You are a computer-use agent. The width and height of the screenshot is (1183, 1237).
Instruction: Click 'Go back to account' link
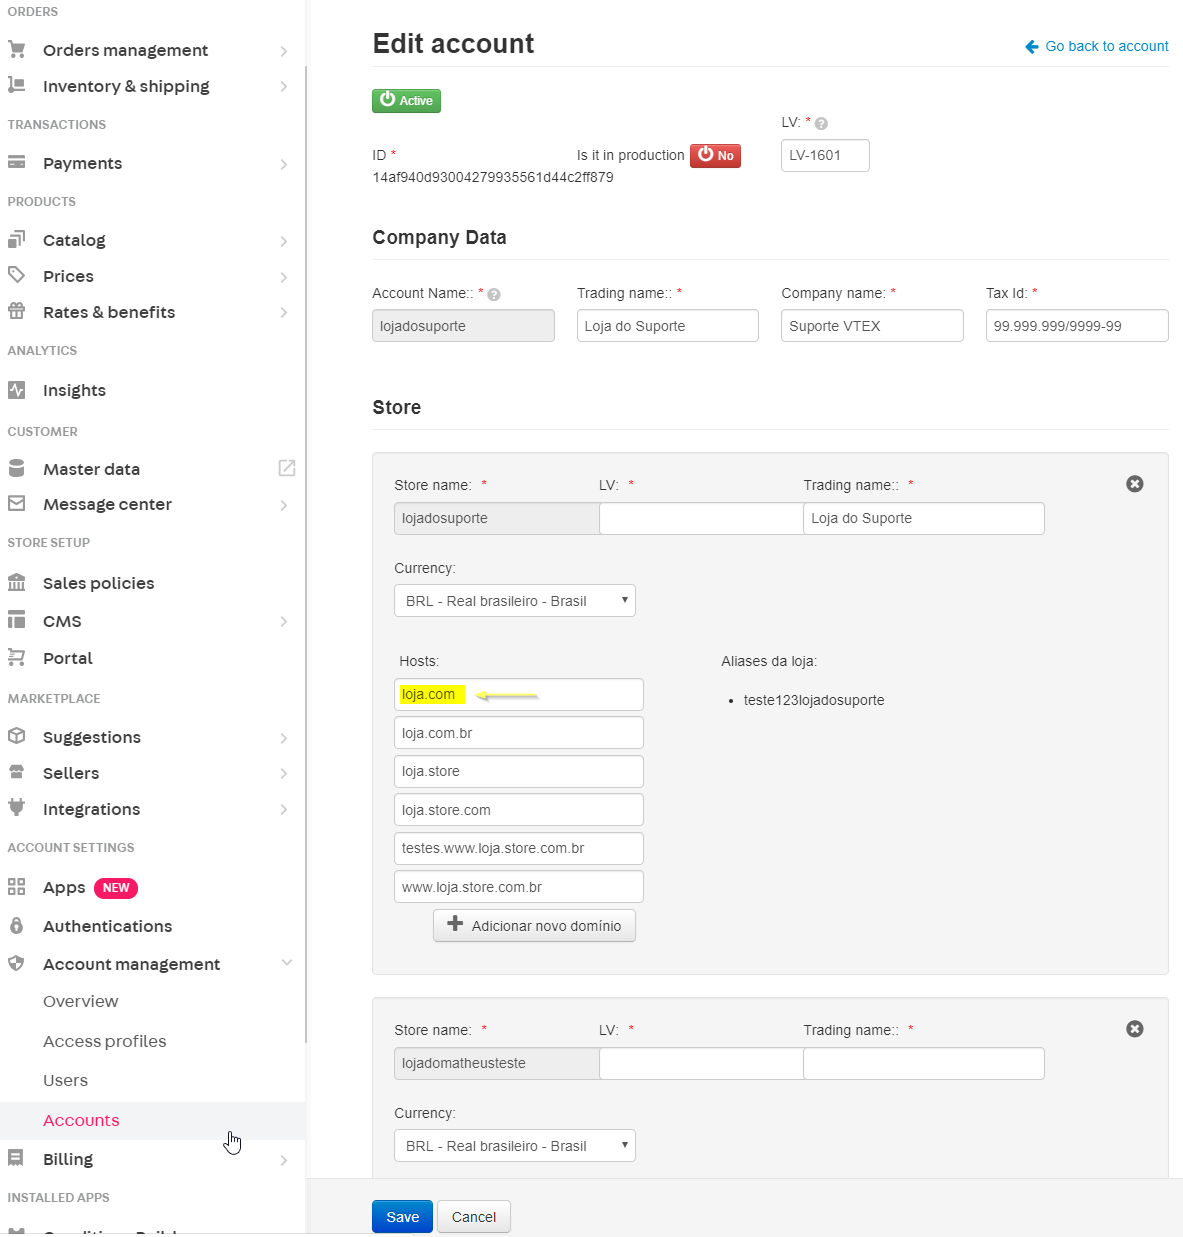coord(1097,46)
